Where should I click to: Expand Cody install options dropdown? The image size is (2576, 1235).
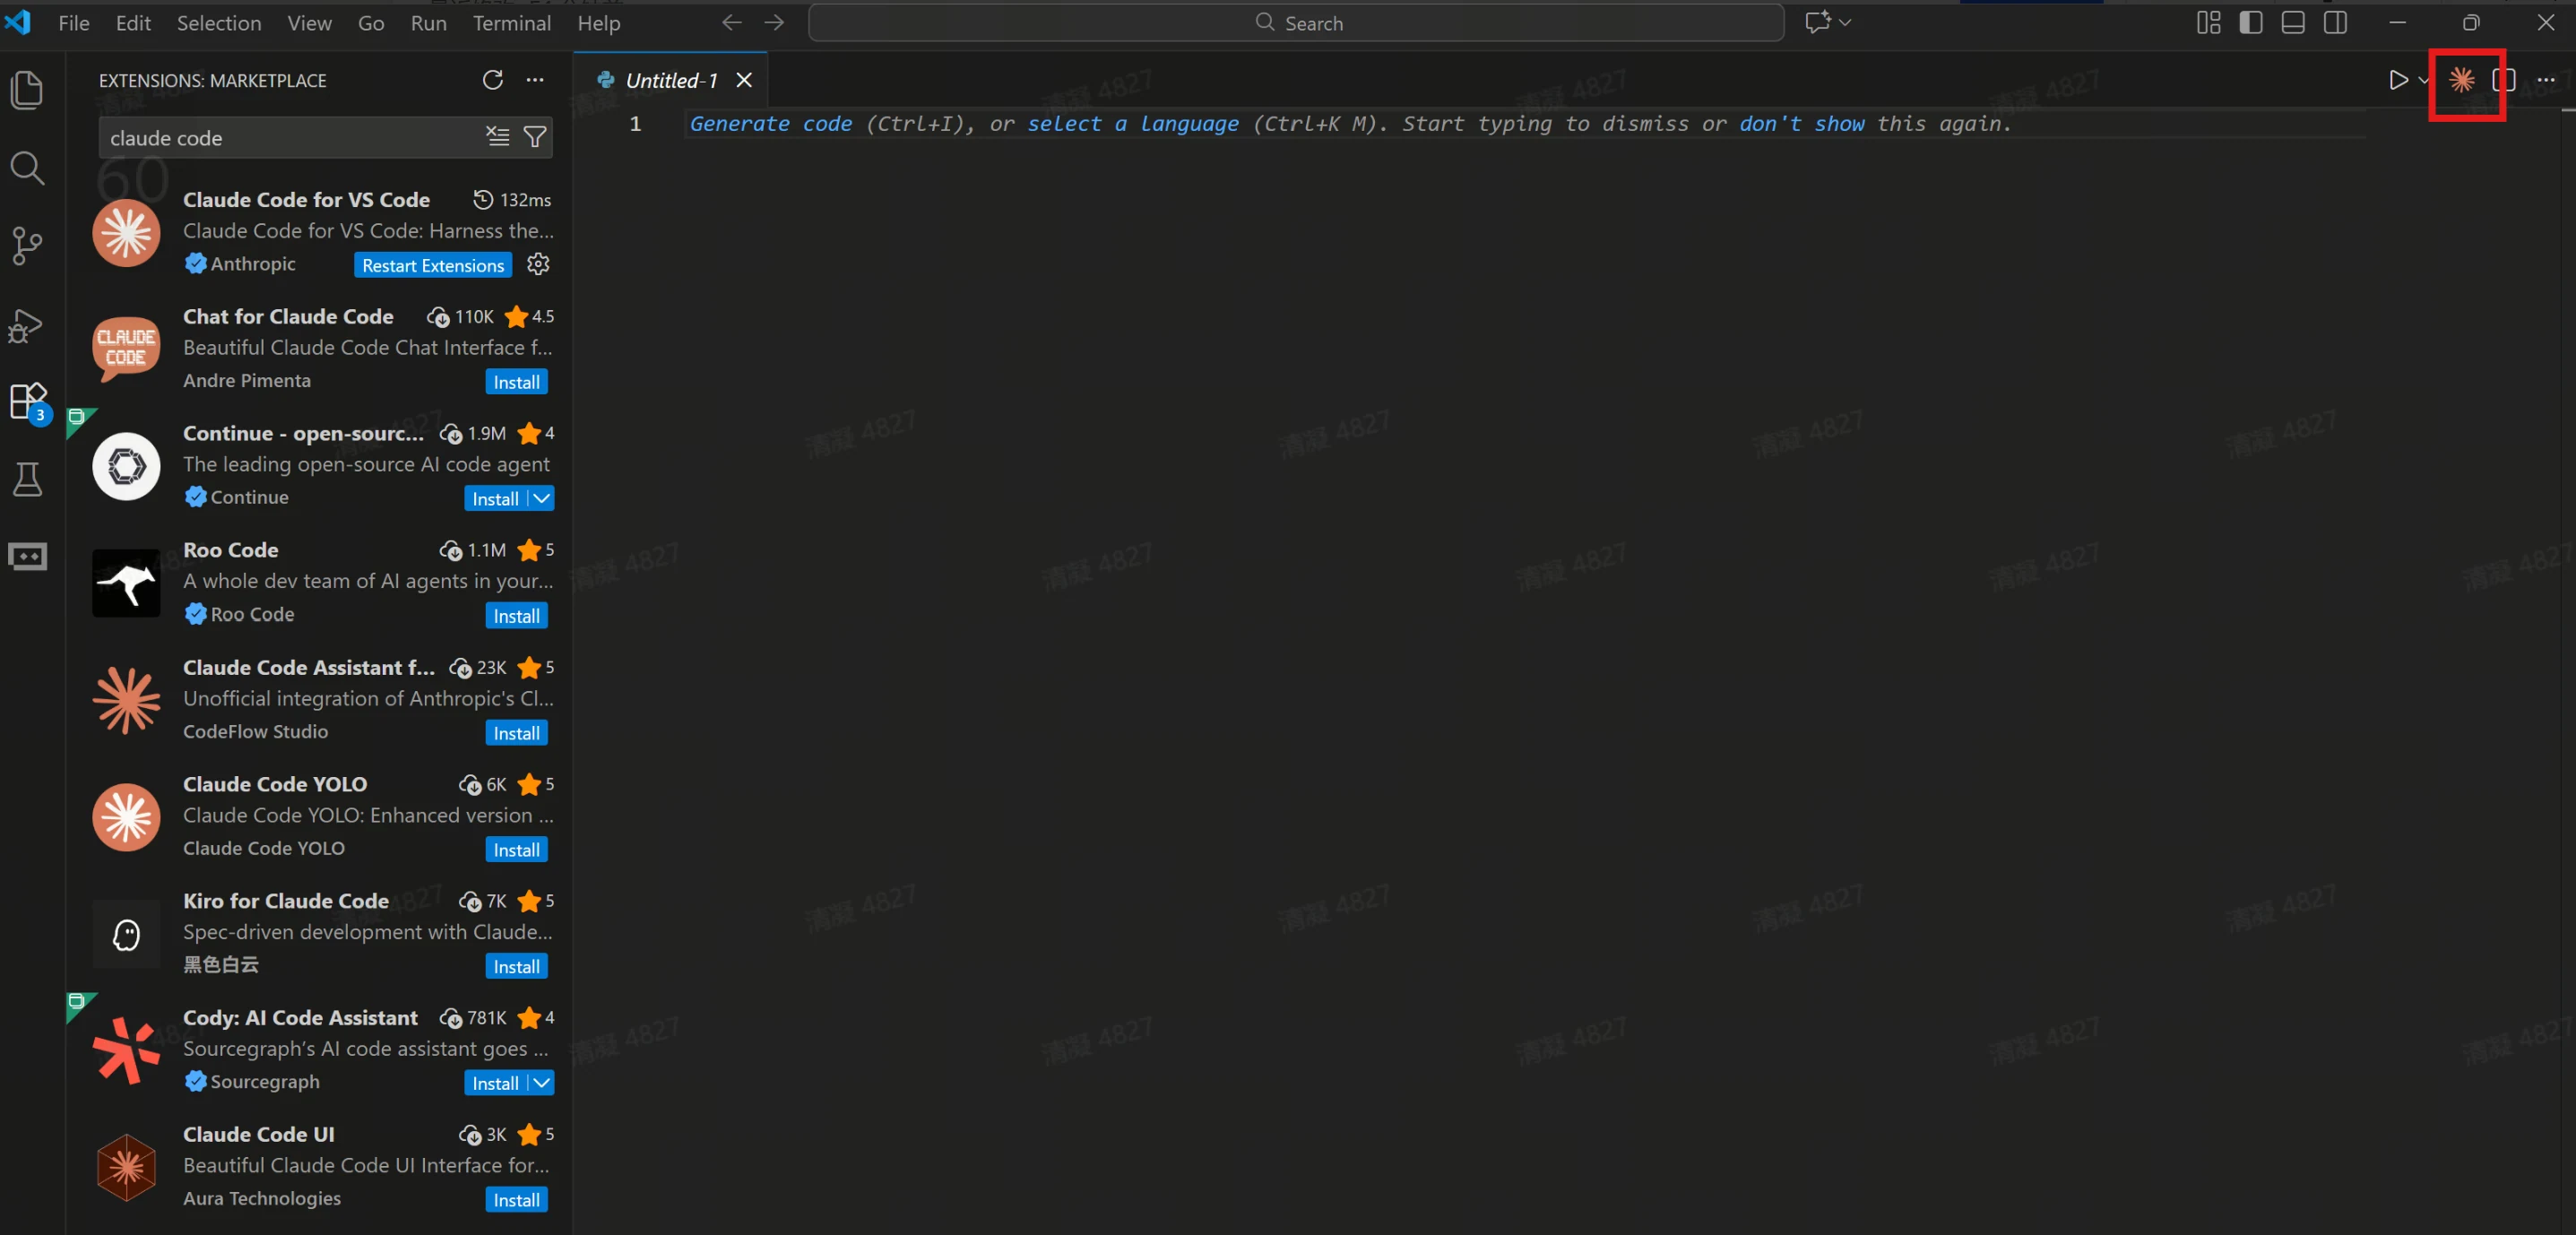pyautogui.click(x=541, y=1083)
